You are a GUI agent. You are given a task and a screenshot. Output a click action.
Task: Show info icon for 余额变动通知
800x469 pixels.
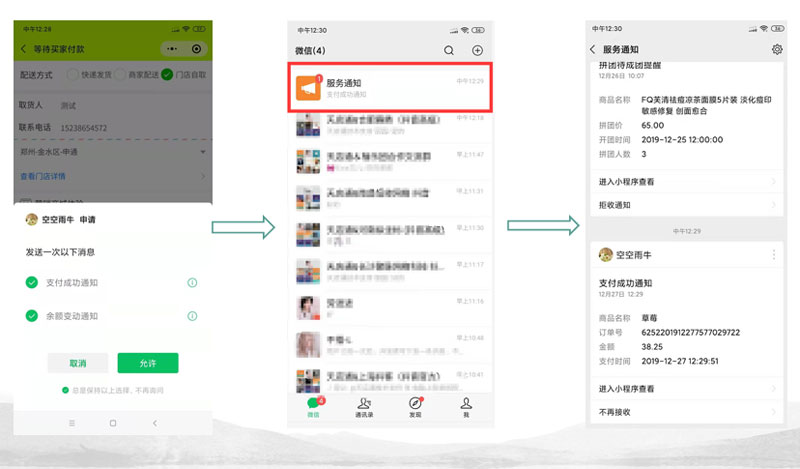(192, 316)
